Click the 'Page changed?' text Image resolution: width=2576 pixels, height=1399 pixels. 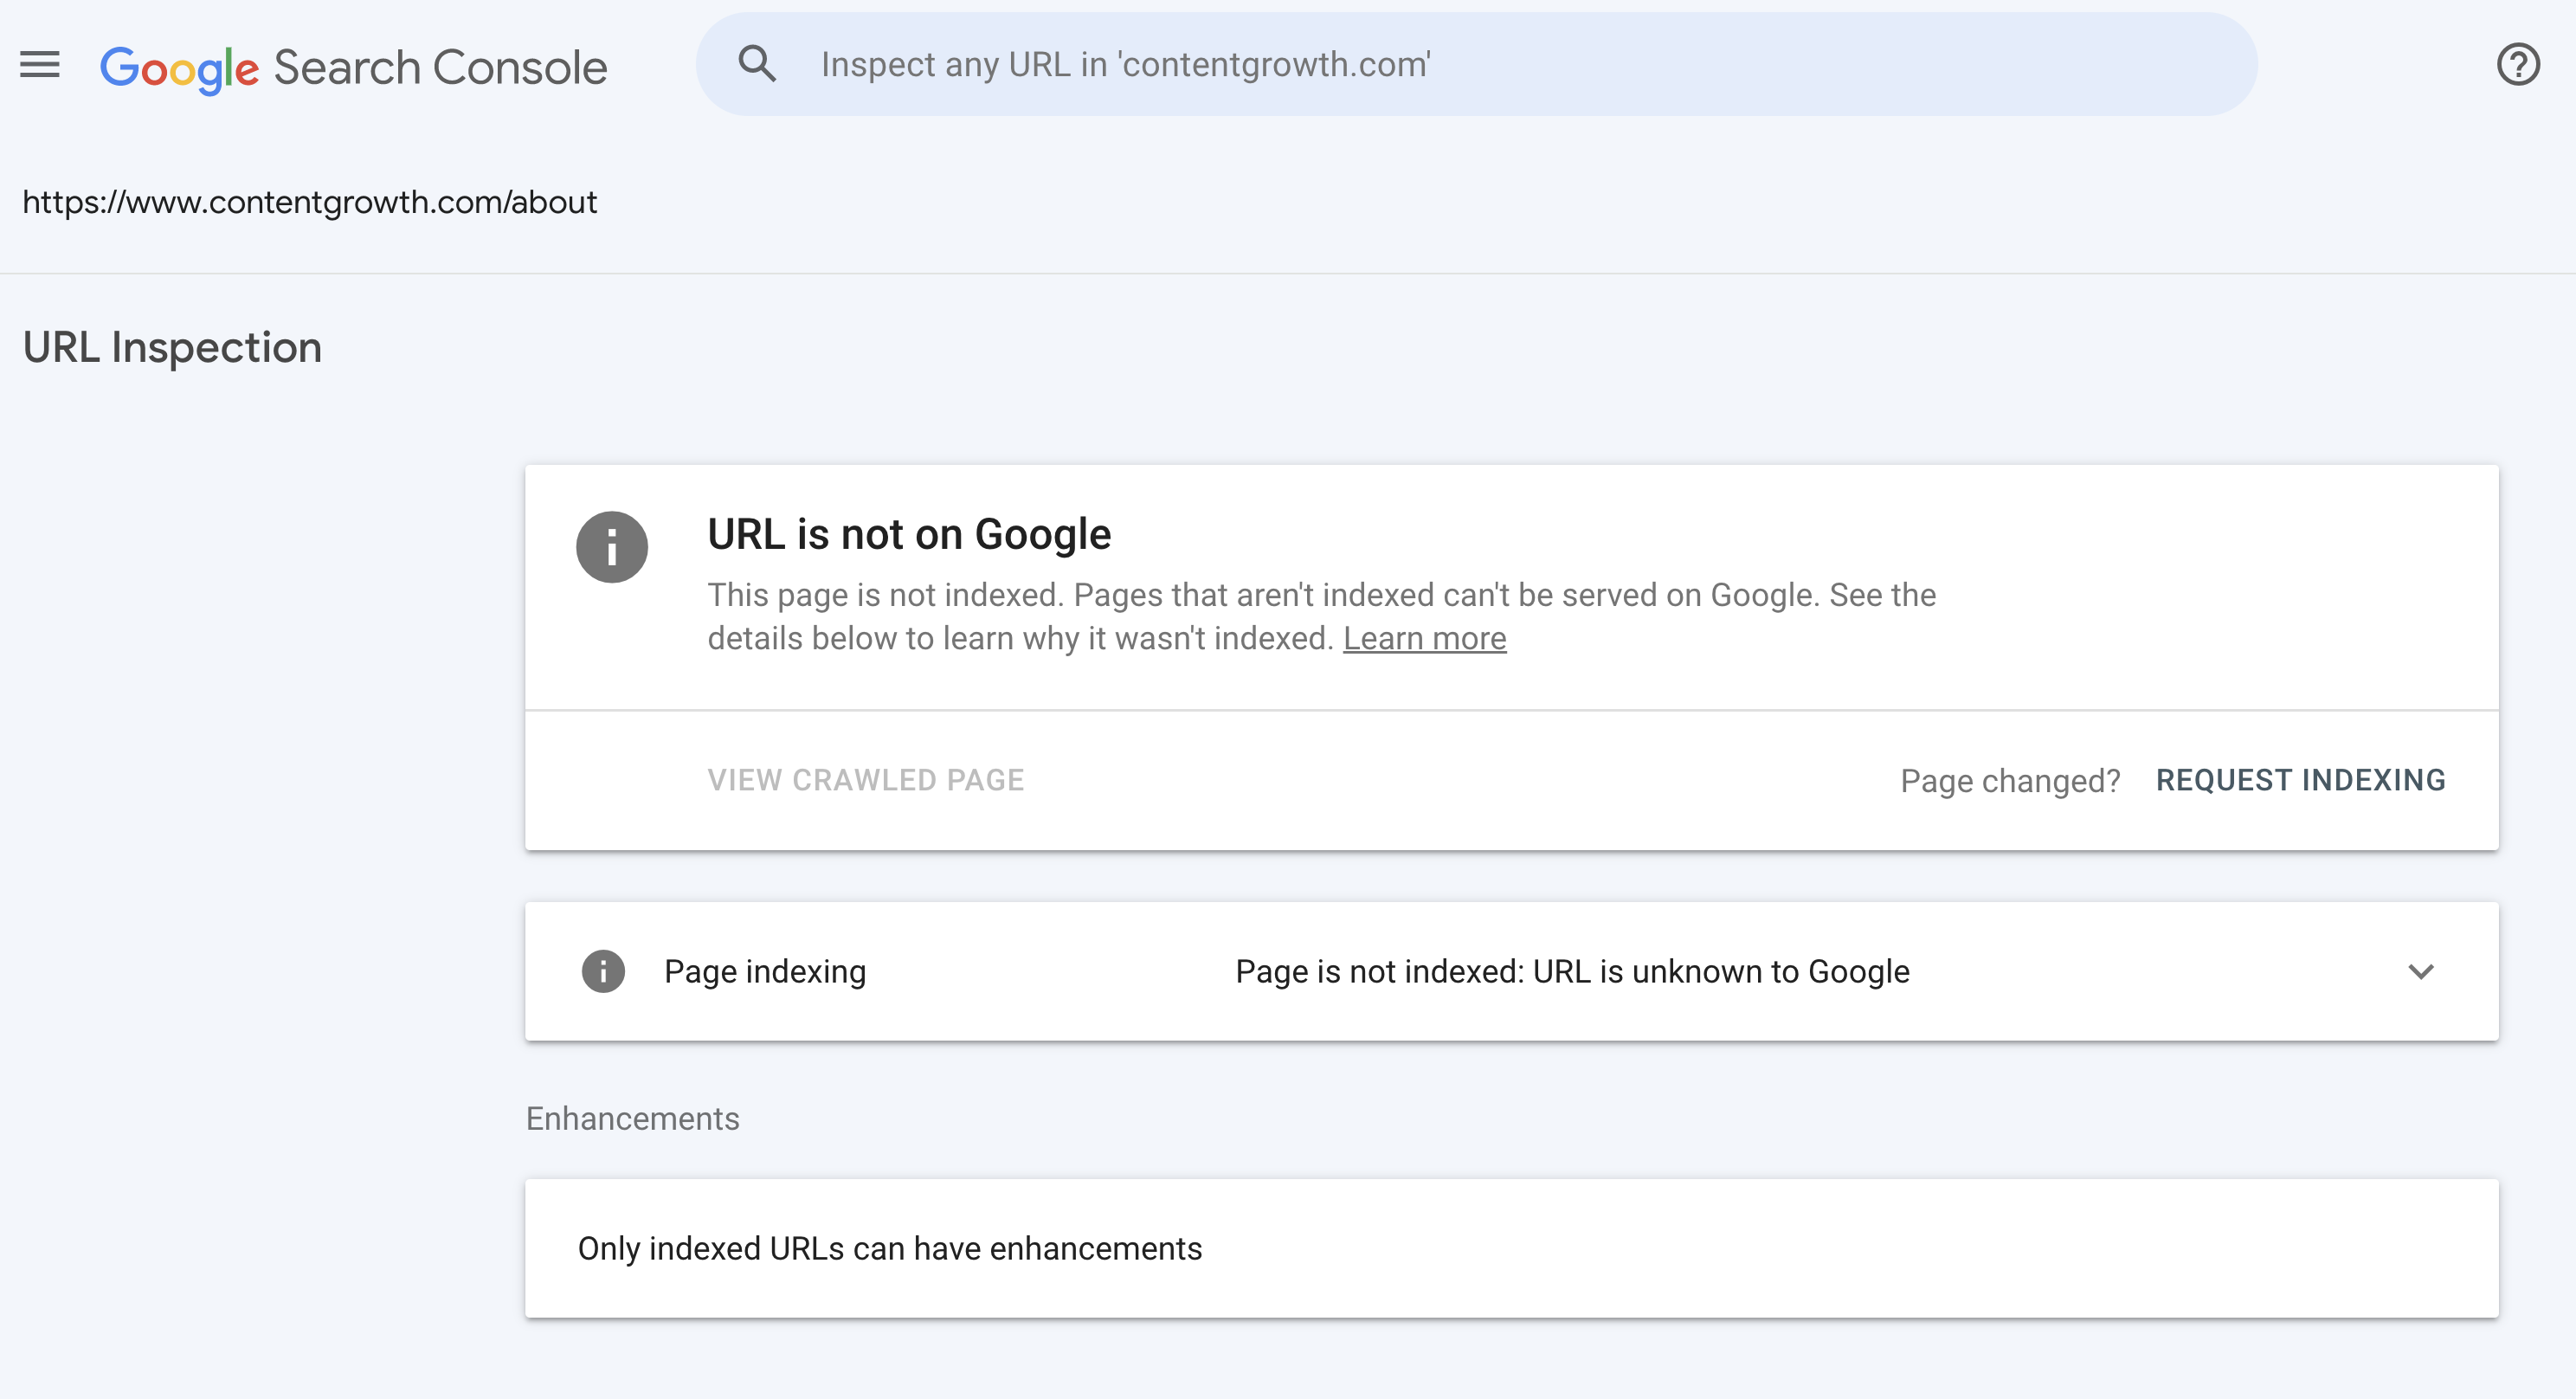click(x=2010, y=781)
